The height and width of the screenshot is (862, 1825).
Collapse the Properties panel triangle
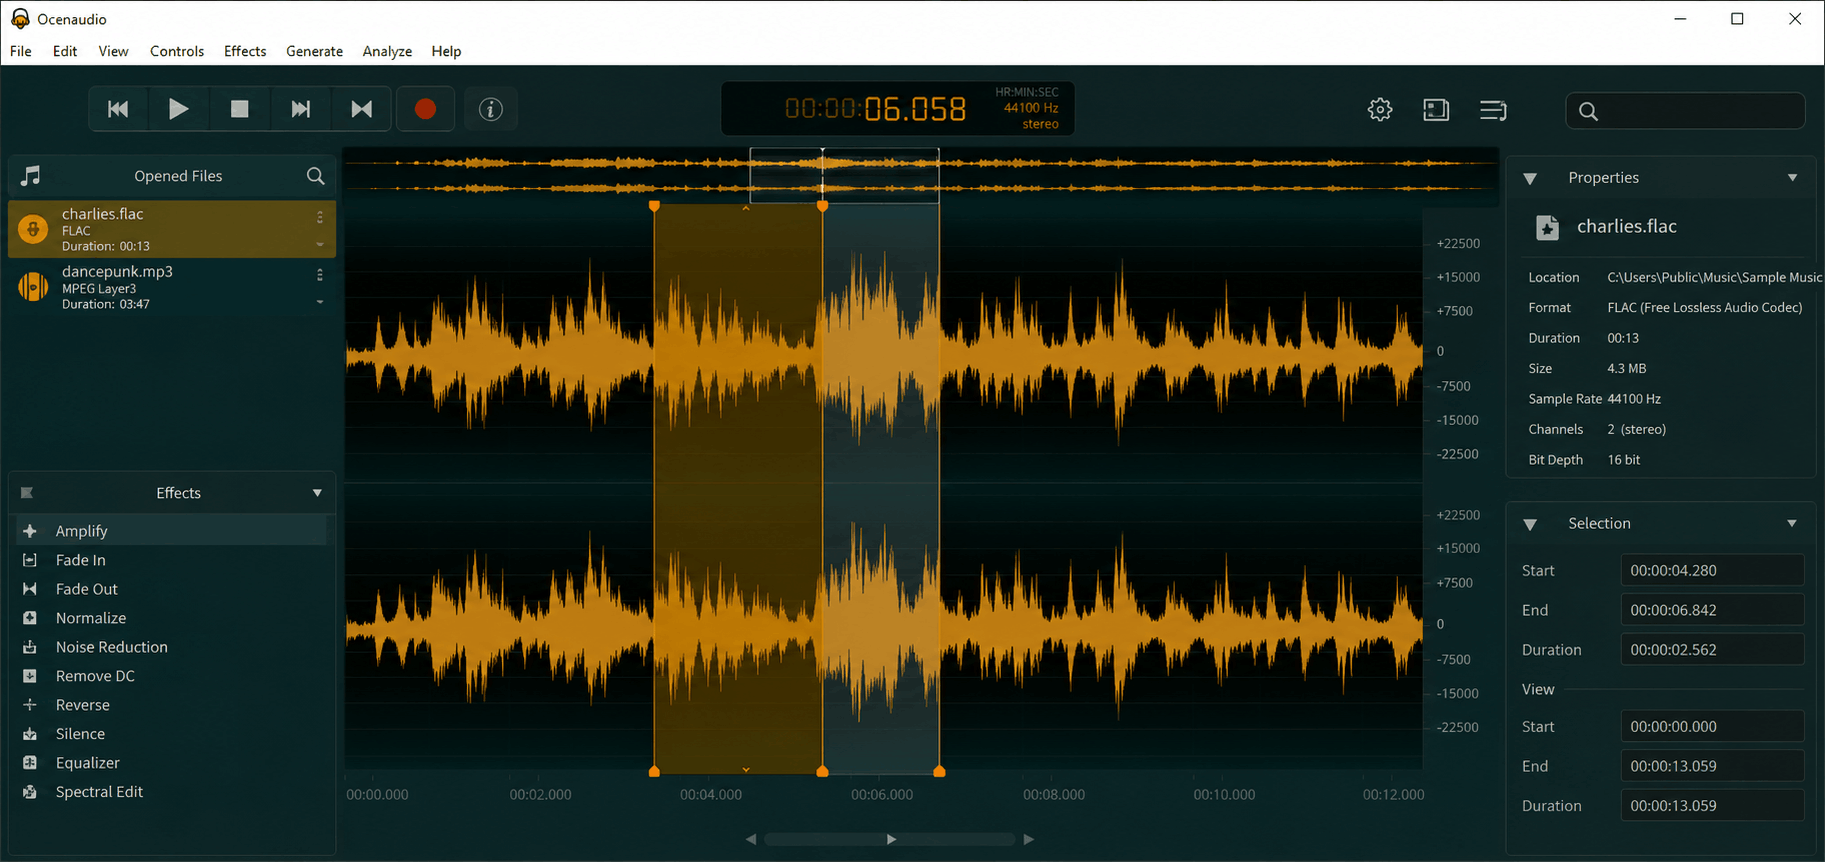coord(1529,178)
